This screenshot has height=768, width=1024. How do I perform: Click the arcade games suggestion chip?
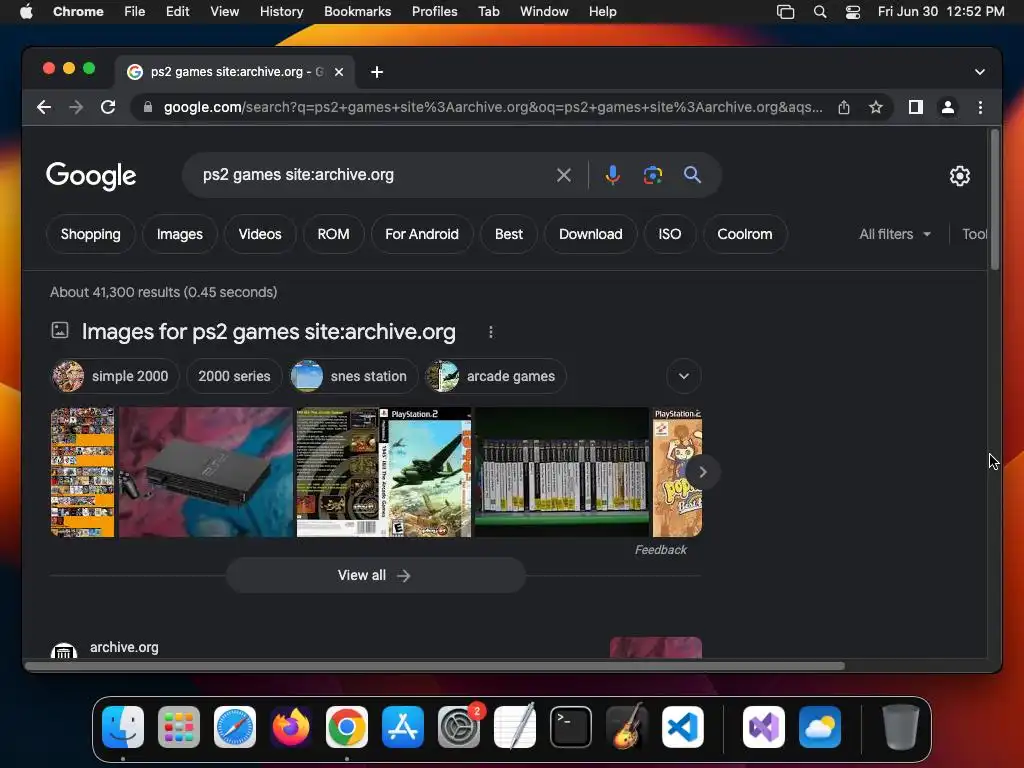pos(496,376)
